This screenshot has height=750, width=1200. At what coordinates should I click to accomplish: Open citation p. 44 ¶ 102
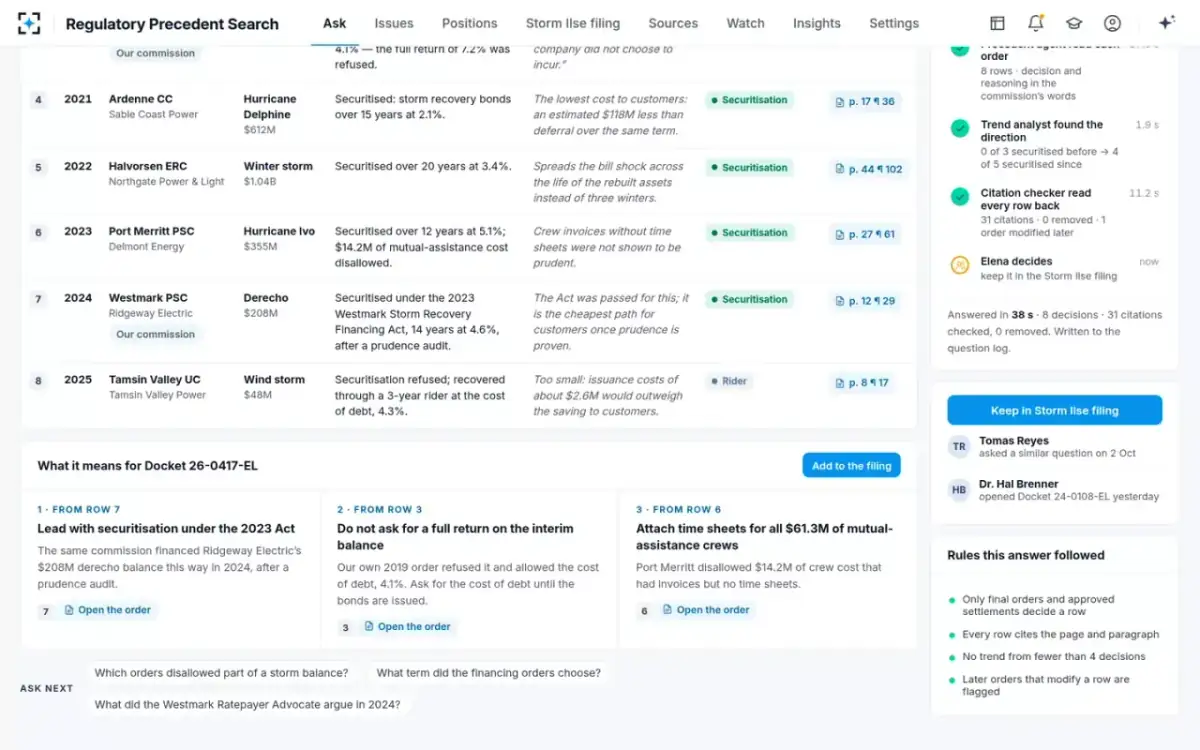click(x=869, y=169)
